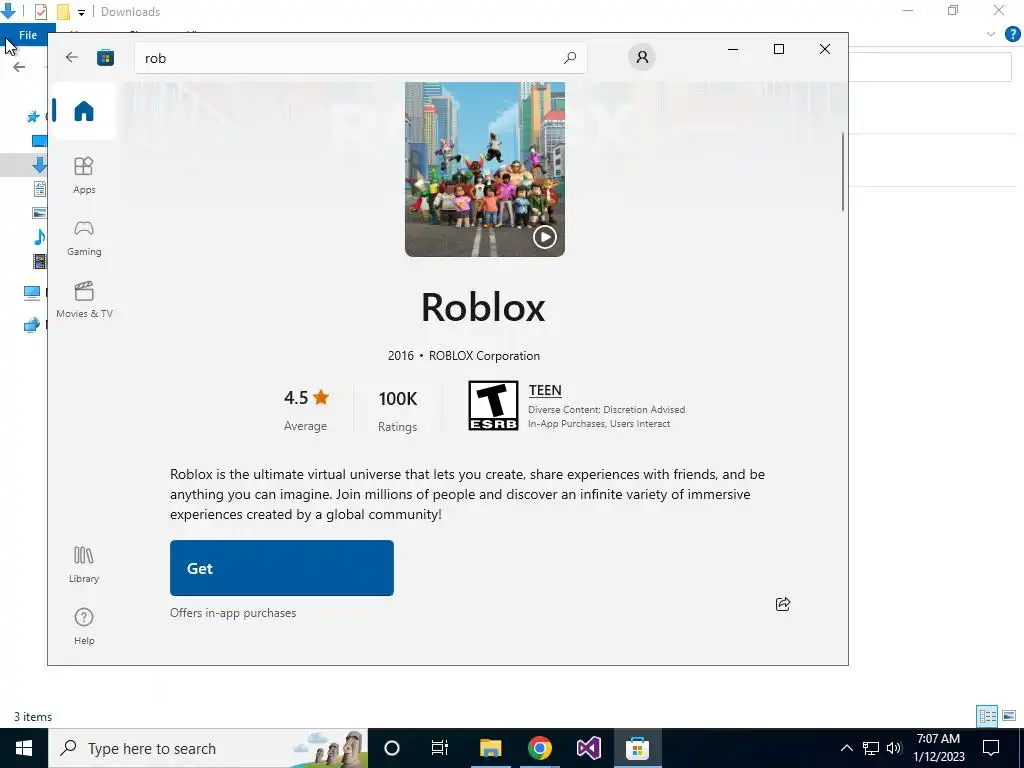Open Gaming section in sidebar
This screenshot has height=768, width=1024.
(84, 237)
